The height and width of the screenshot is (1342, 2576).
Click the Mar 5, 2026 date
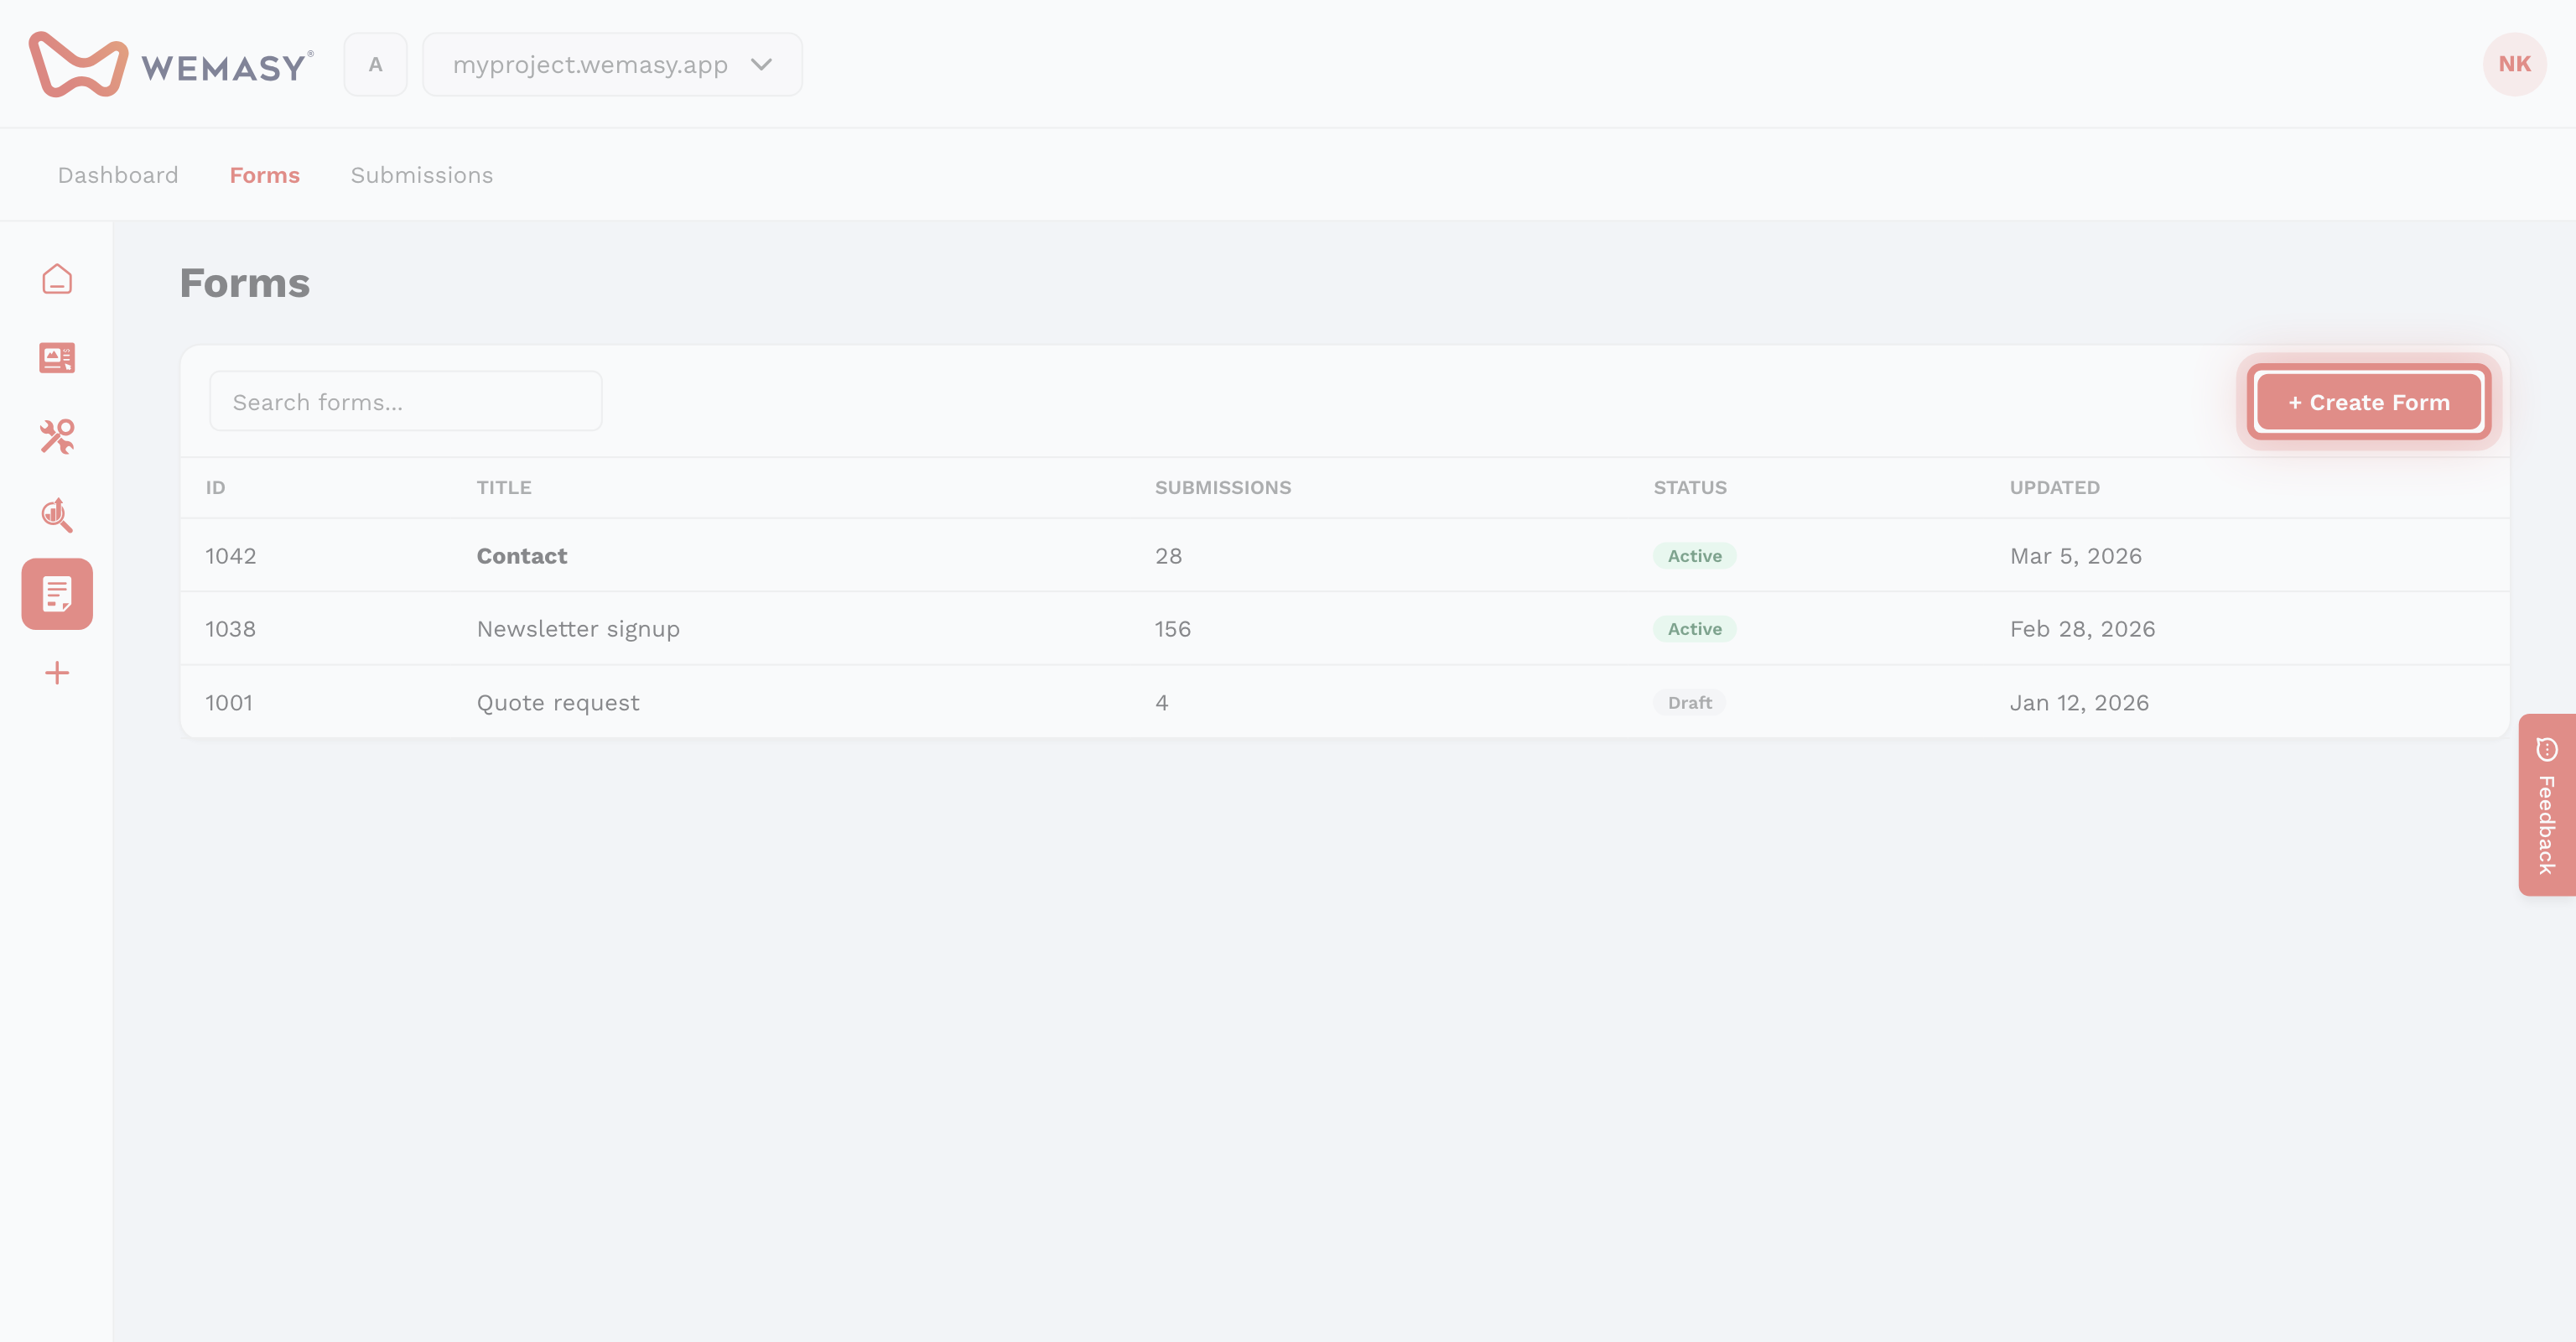2076,556
